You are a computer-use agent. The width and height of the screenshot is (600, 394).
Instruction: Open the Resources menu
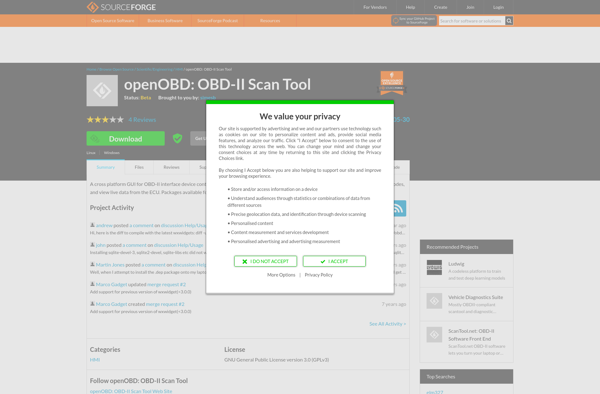[270, 21]
